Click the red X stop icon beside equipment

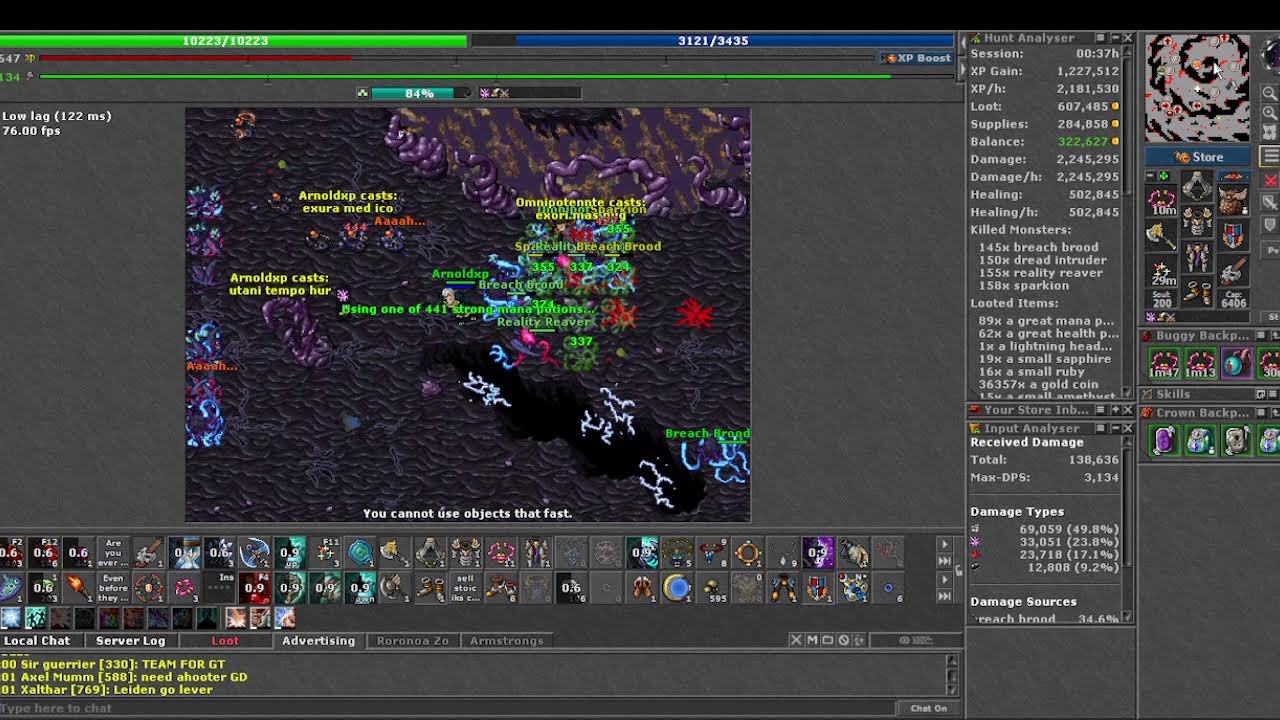coord(1271,180)
